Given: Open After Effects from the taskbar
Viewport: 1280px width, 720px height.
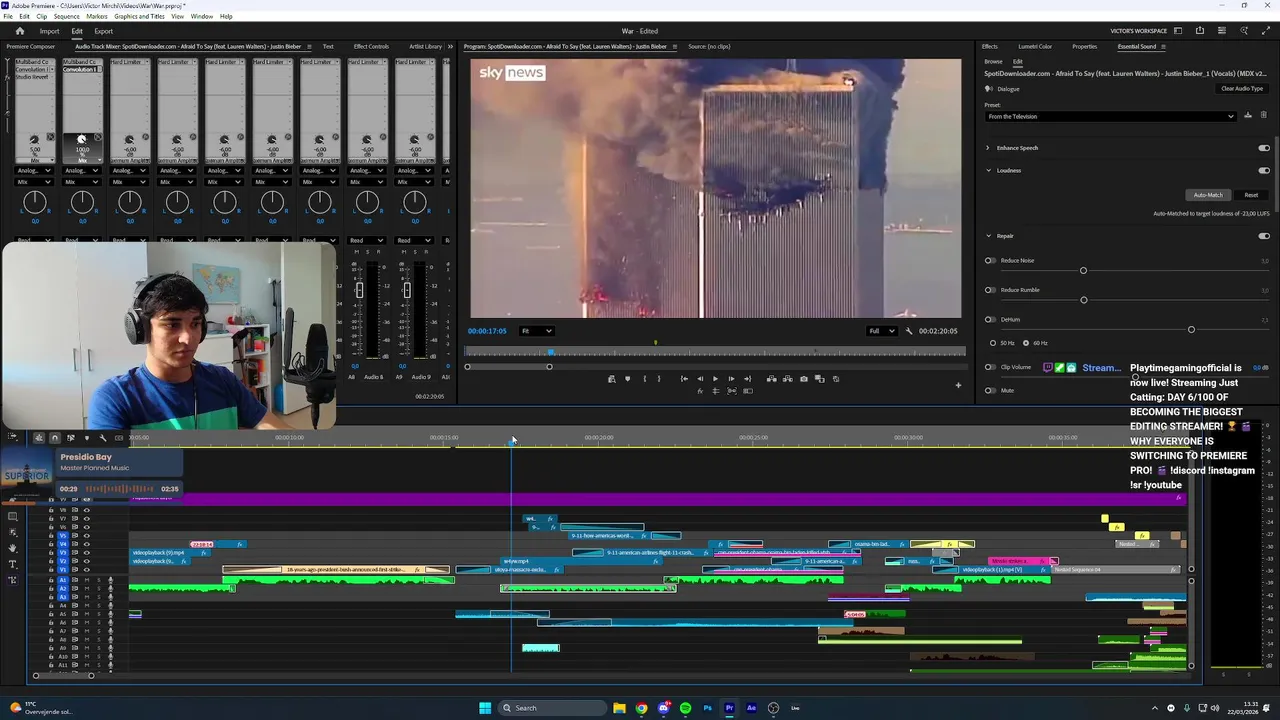Looking at the screenshot, I should pyautogui.click(x=751, y=708).
